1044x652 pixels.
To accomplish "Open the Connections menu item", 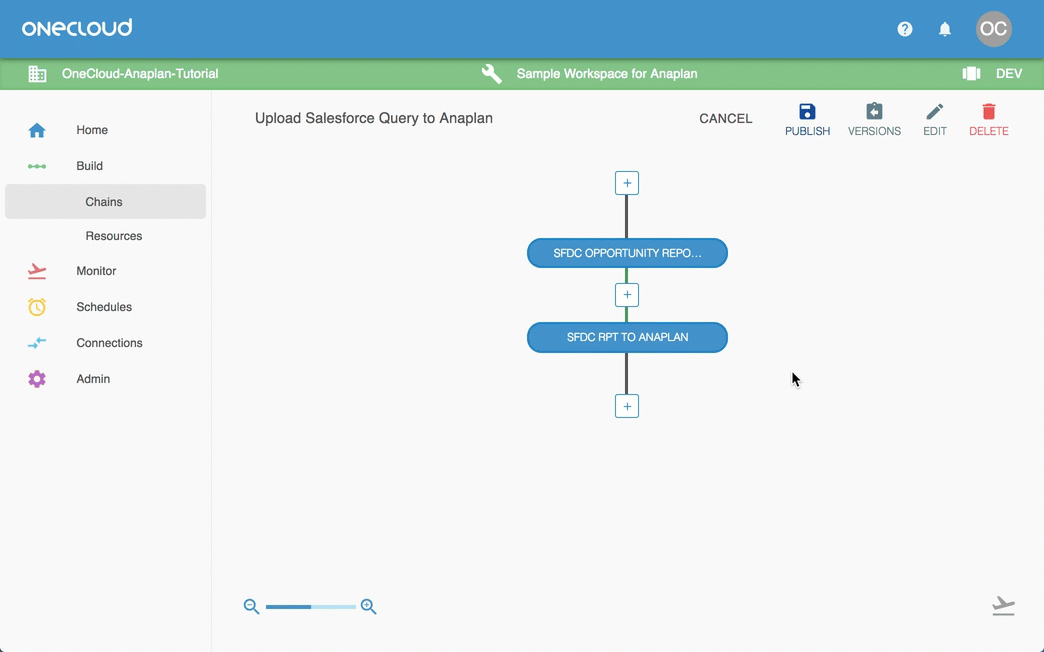I will click(x=109, y=343).
